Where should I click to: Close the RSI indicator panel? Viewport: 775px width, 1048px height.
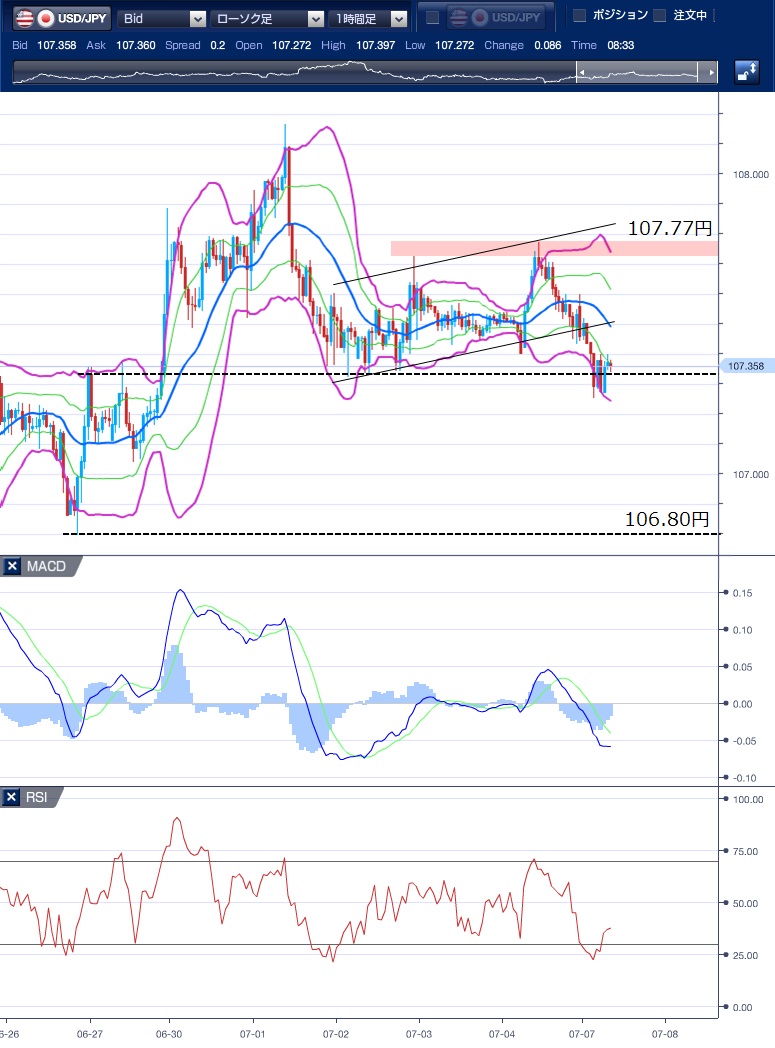(x=12, y=797)
